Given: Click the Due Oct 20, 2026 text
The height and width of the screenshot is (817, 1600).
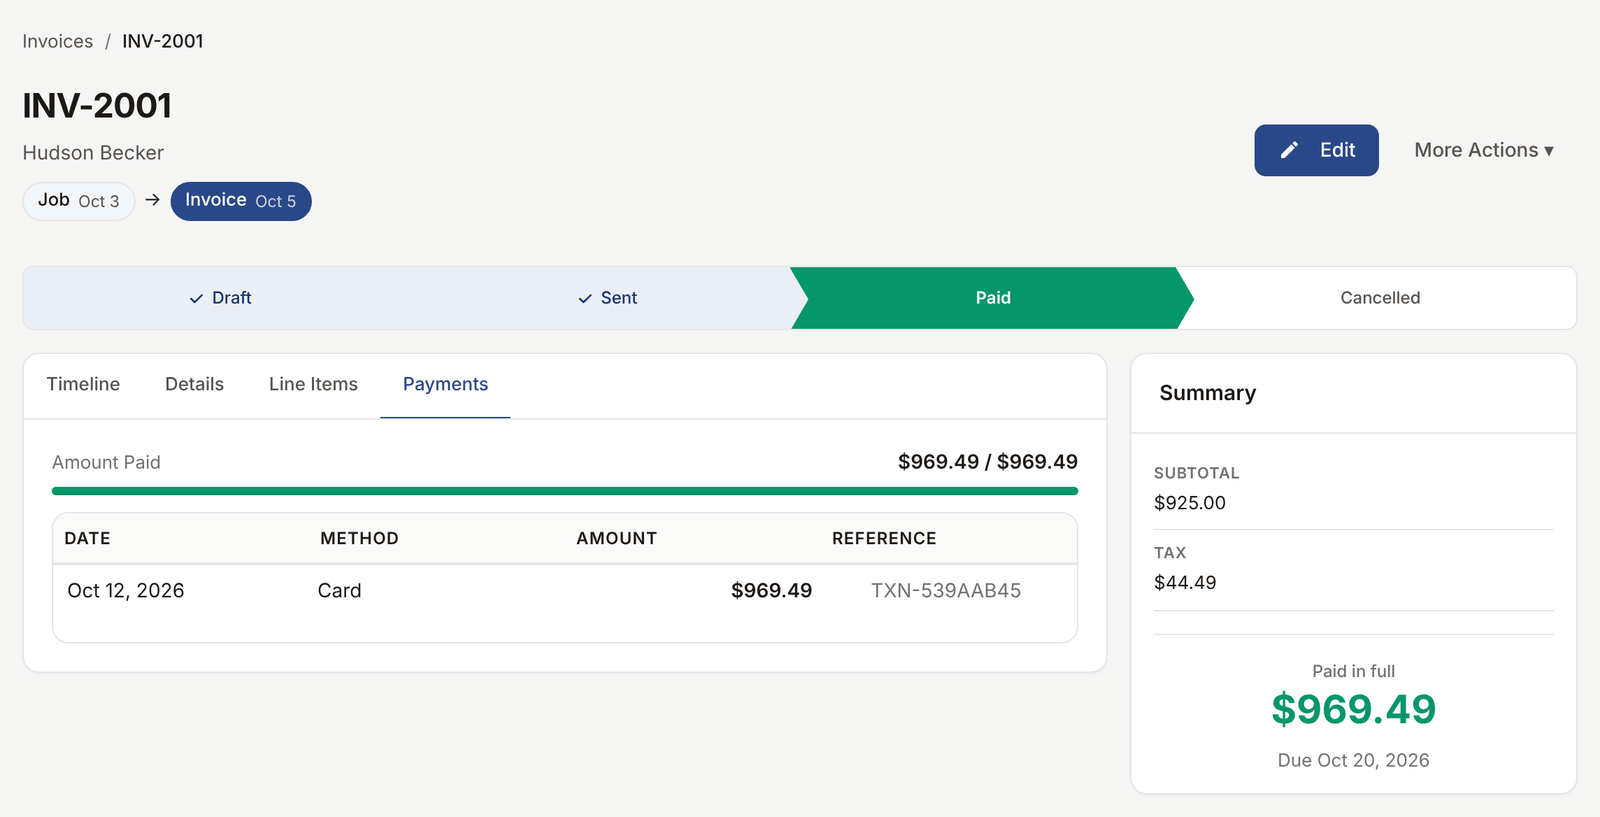Looking at the screenshot, I should coord(1354,760).
